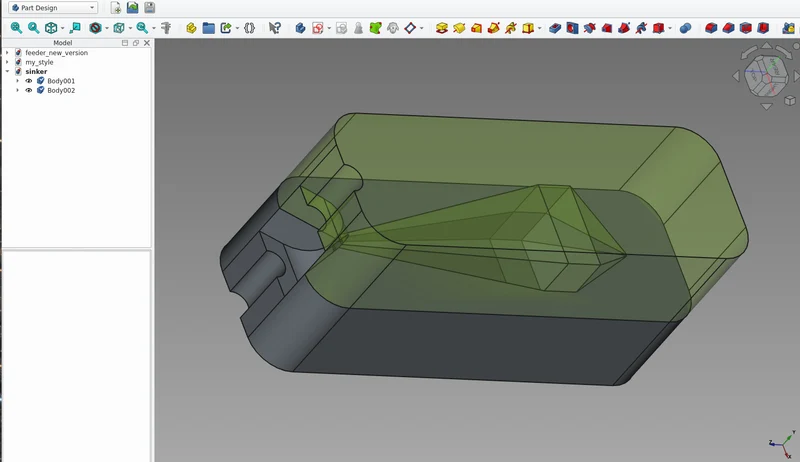
Task: Click the Create body icon
Action: [301, 28]
